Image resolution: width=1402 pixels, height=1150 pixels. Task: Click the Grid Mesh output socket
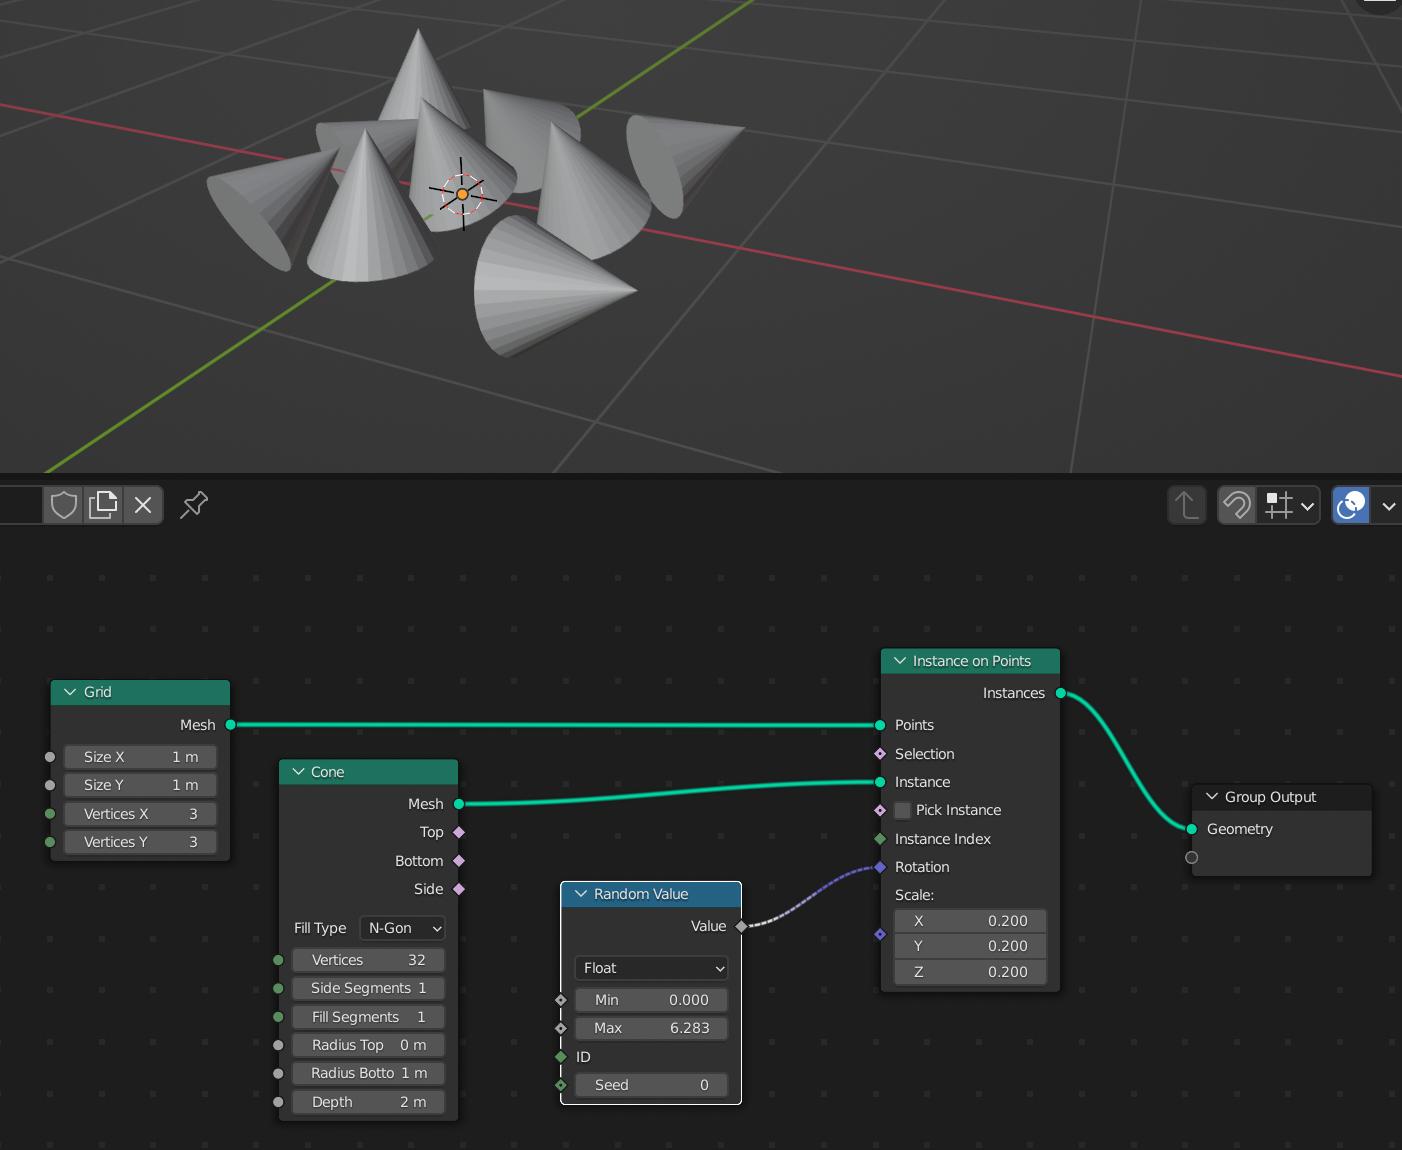tap(231, 725)
